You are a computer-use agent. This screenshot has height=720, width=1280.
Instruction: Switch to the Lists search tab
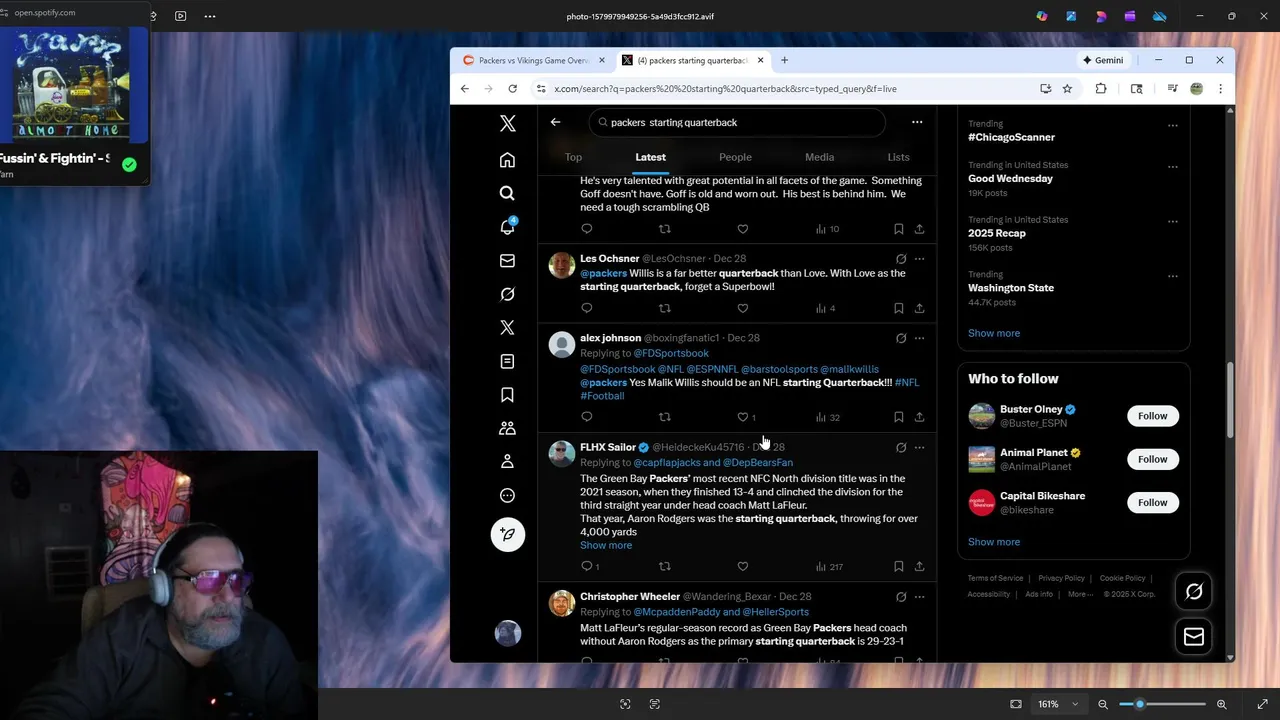[898, 157]
